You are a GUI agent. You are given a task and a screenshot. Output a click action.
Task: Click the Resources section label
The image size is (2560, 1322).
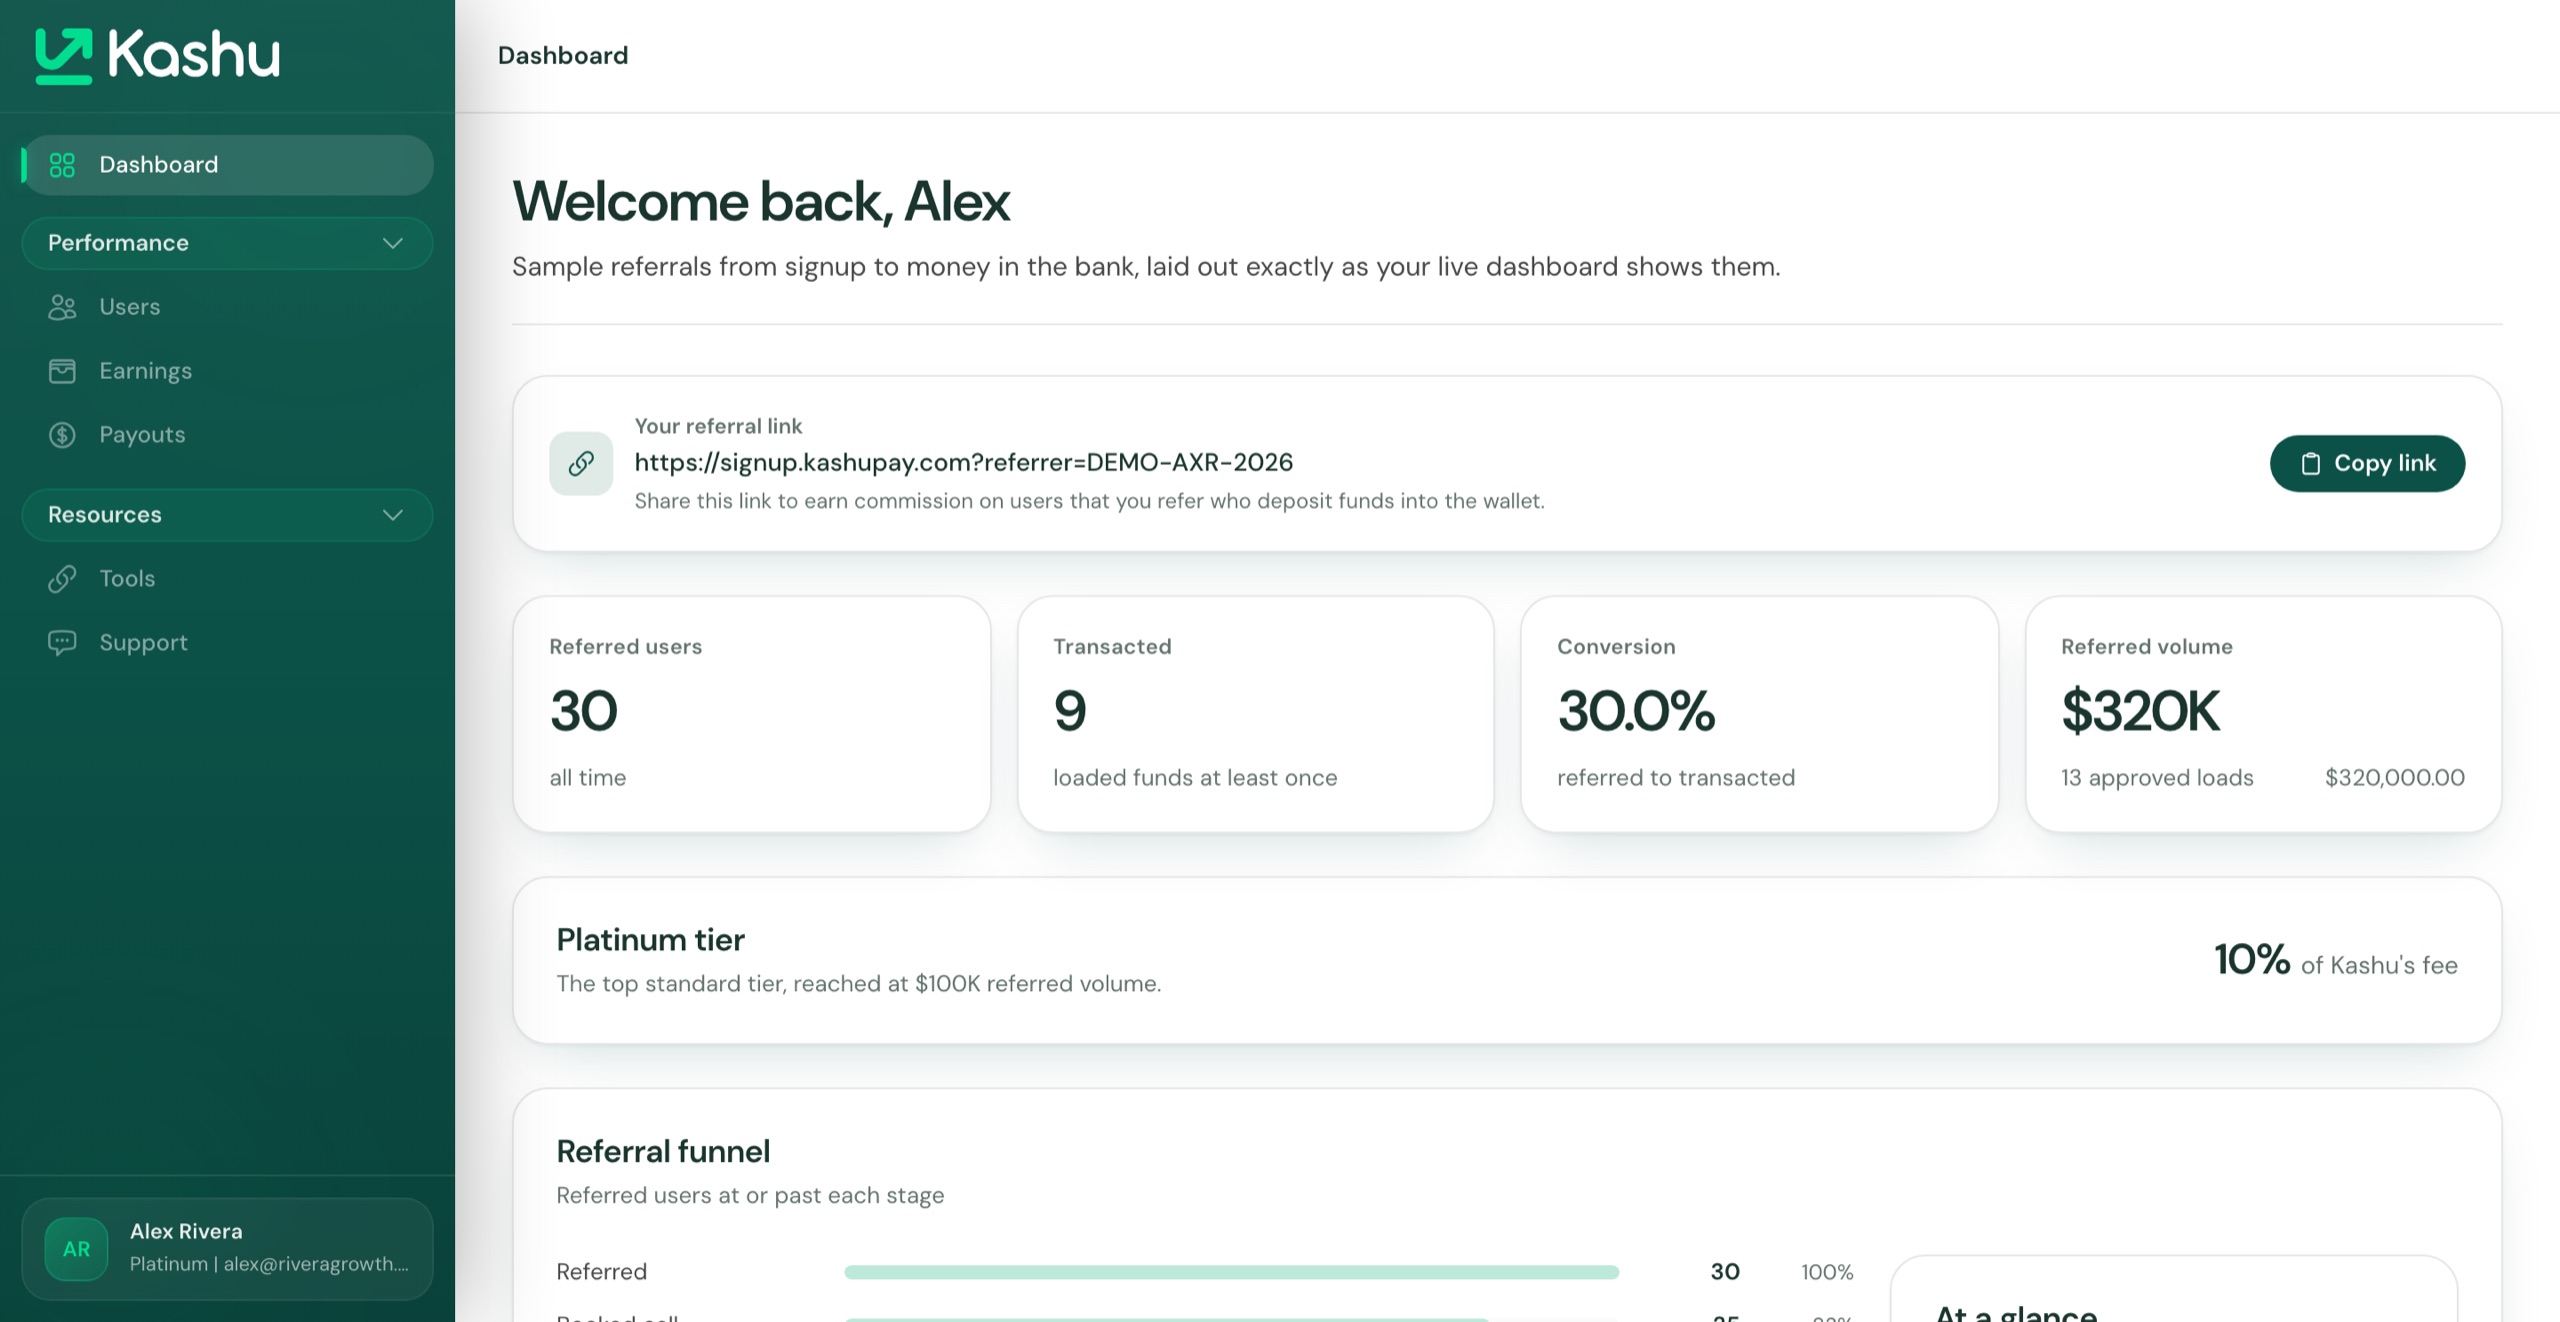pyautogui.click(x=105, y=515)
